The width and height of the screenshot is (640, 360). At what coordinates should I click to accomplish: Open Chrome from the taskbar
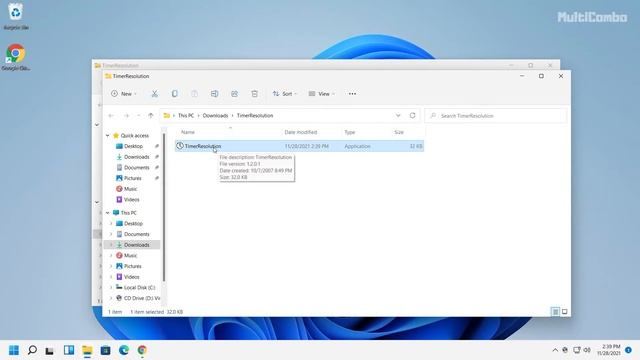(x=142, y=350)
